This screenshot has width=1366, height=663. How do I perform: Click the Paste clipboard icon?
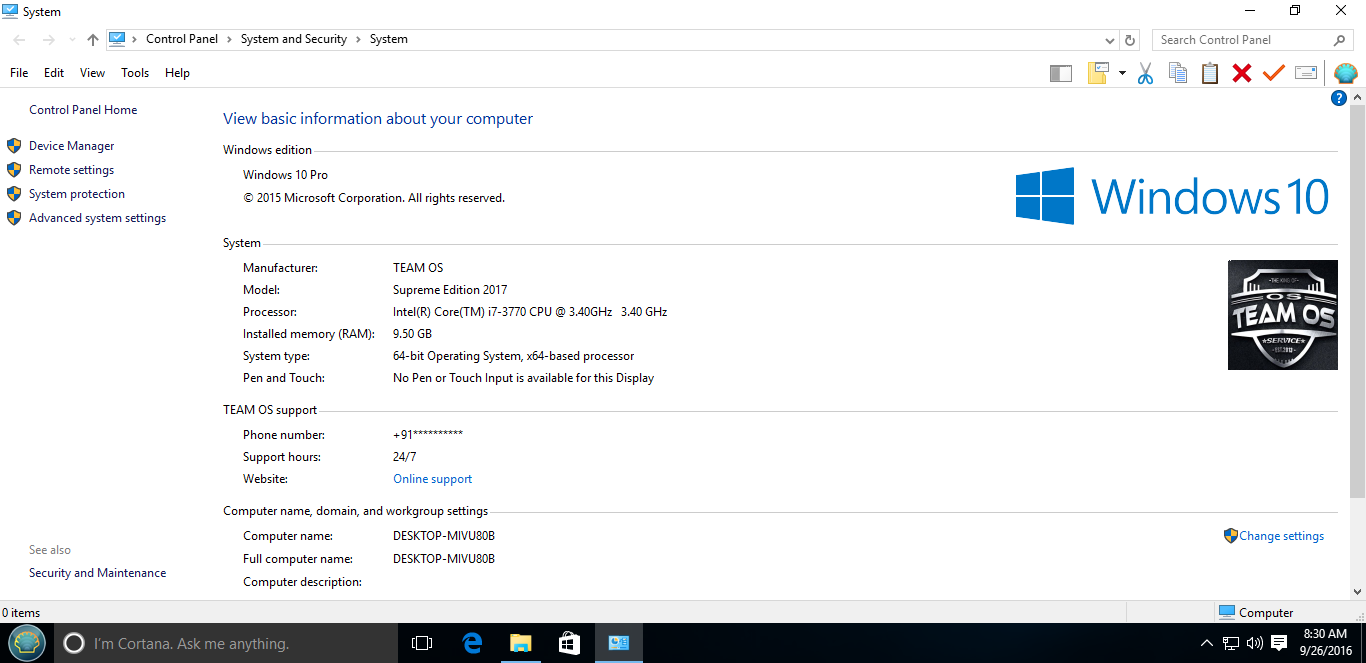point(1210,73)
